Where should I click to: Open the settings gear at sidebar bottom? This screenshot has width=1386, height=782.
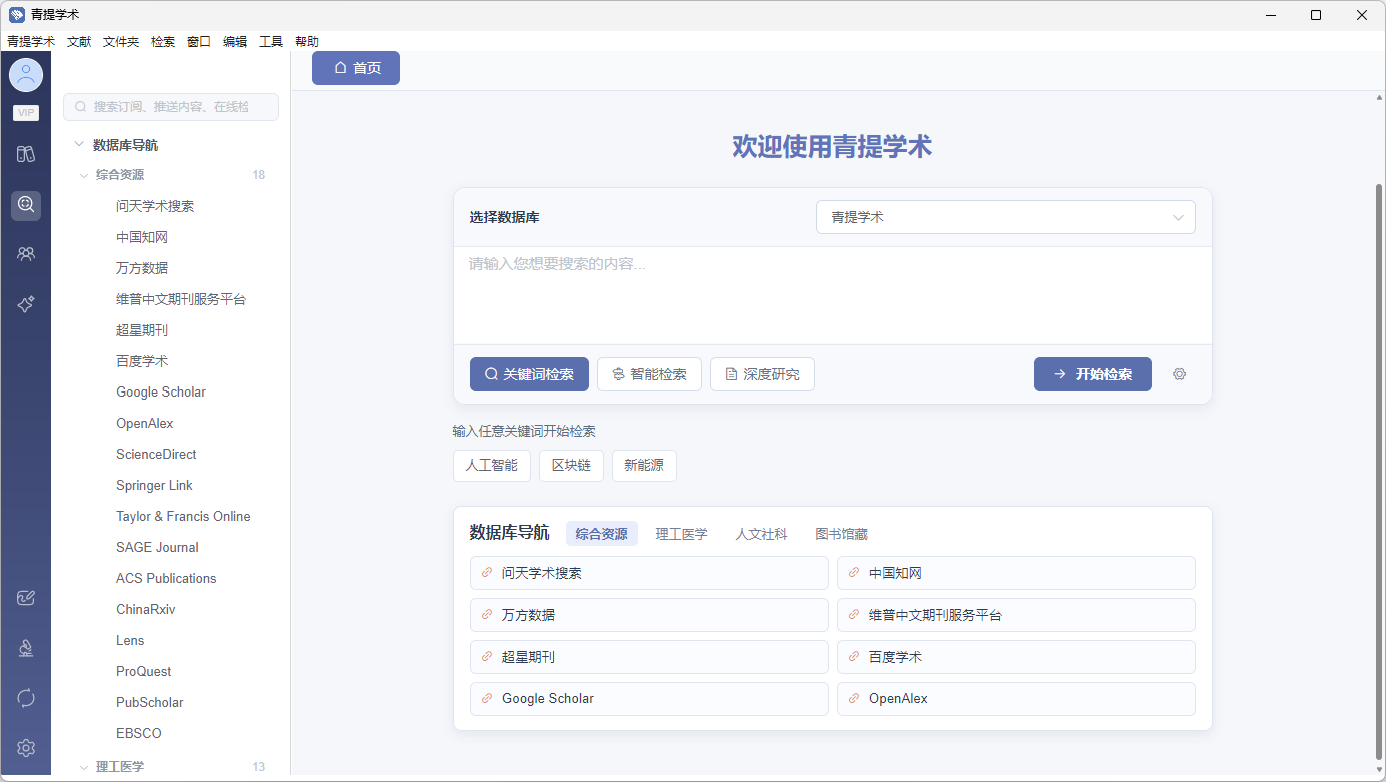(x=26, y=748)
